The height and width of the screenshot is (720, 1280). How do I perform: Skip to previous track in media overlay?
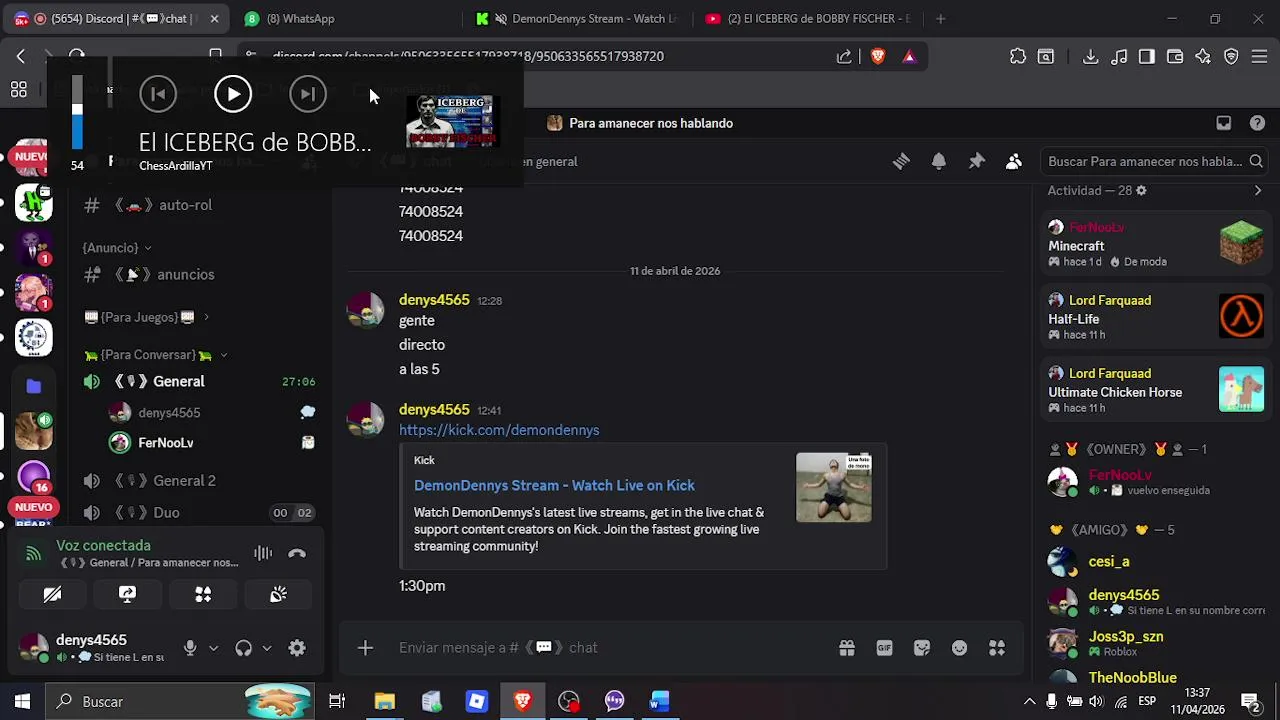point(158,94)
